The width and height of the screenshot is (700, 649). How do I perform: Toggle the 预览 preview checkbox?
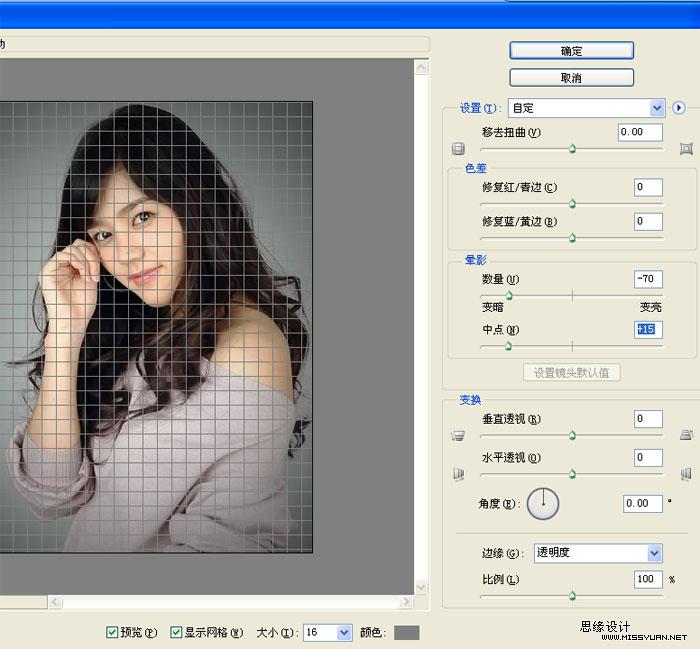click(112, 632)
